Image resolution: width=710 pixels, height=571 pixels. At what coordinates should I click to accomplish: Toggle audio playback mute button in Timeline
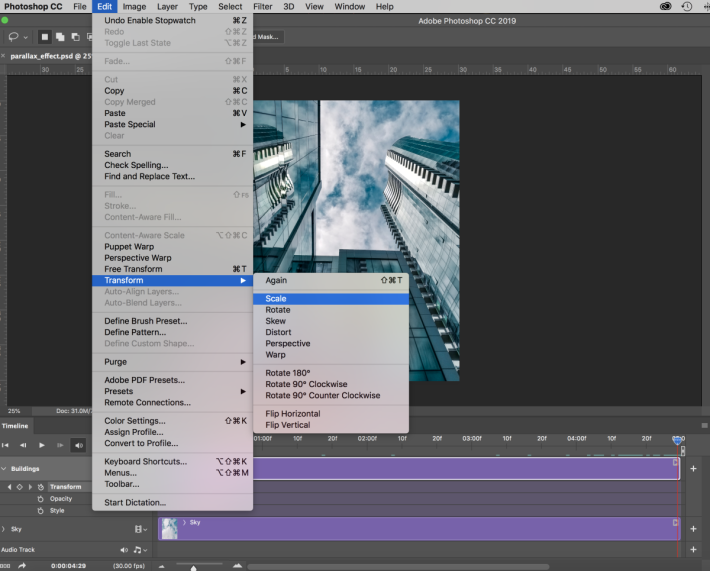click(79, 445)
